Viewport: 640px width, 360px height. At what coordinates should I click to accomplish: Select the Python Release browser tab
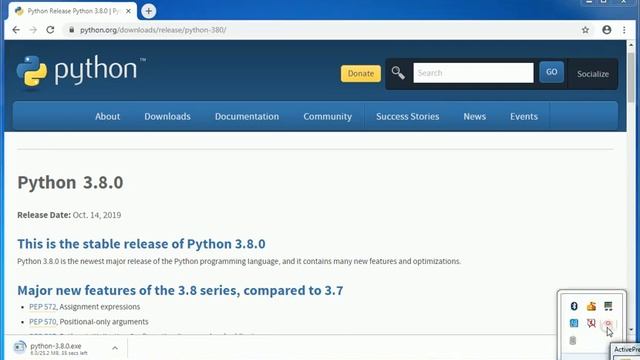click(x=73, y=11)
